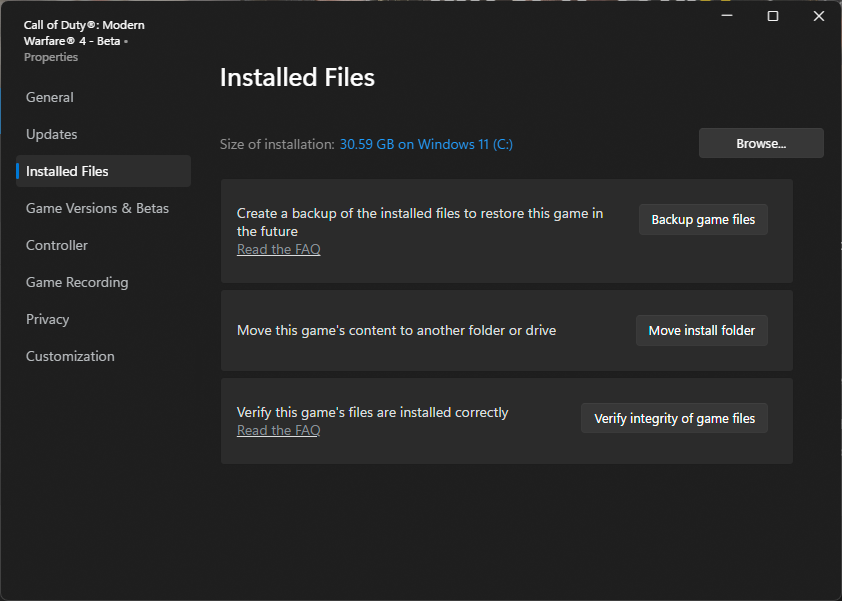
Task: Click the Properties subtitle text
Action: [50, 57]
